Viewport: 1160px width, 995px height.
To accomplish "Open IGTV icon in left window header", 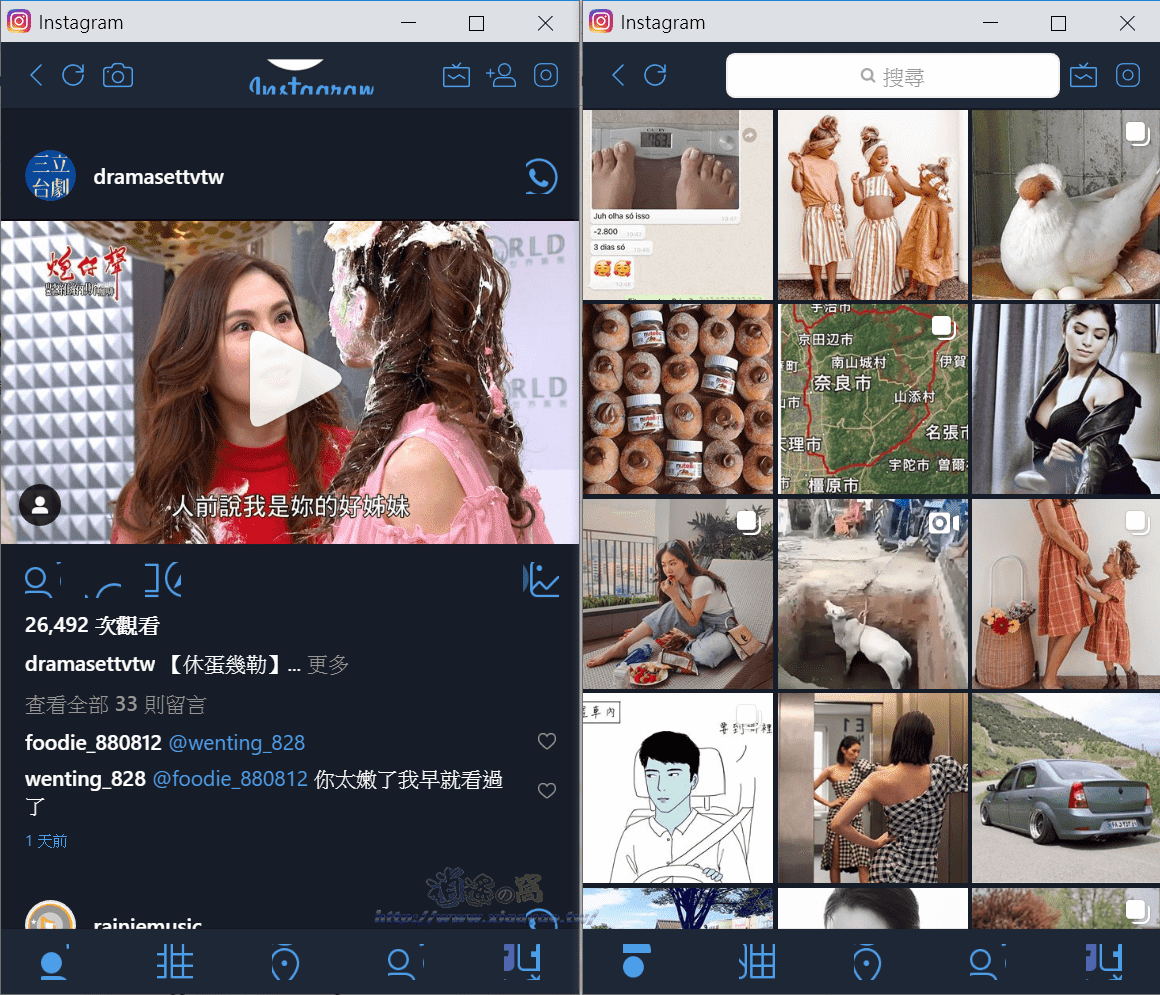I will (x=456, y=75).
